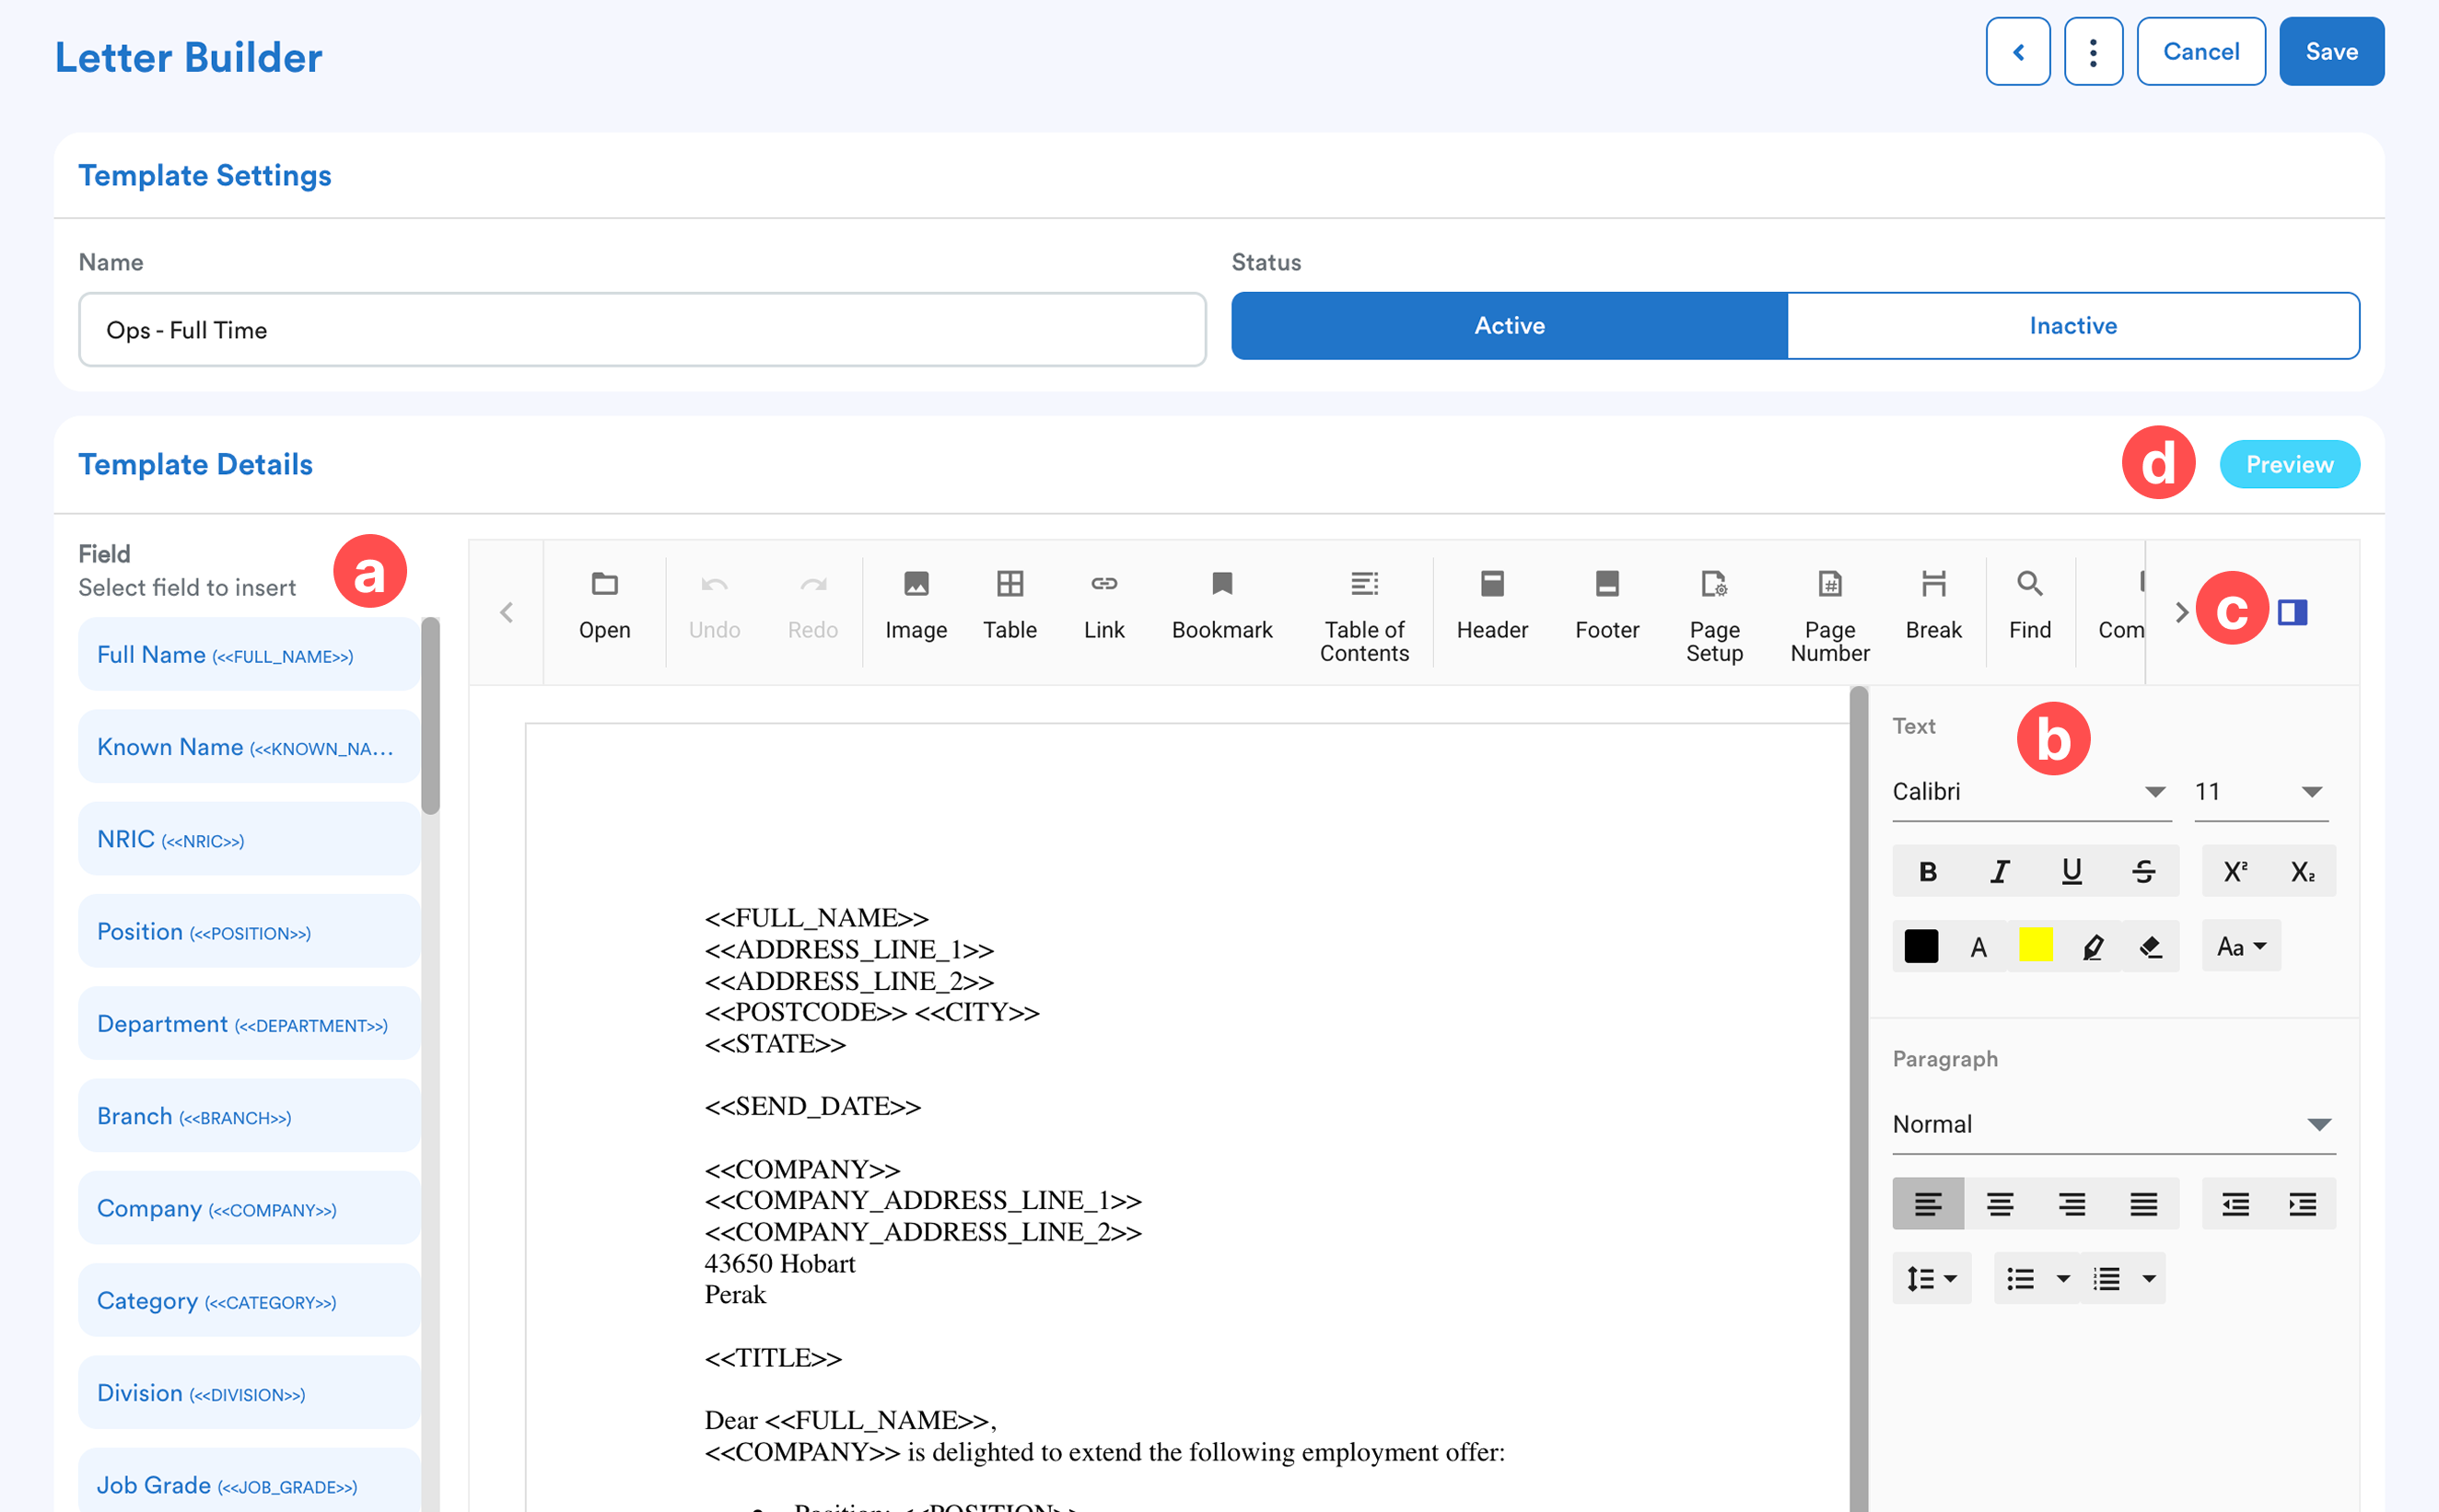Pick the yellow highlight color swatch
2439x1512 pixels.
pos(2035,945)
